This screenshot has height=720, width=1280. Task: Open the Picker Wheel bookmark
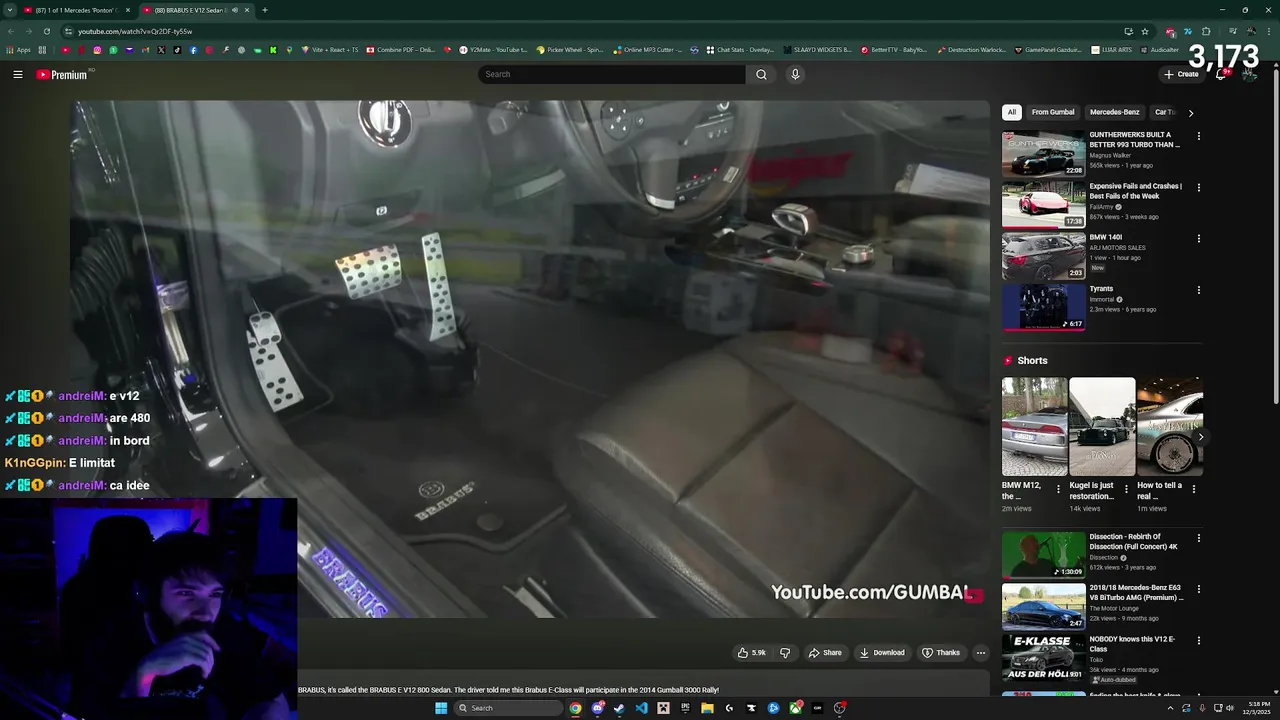tap(570, 50)
